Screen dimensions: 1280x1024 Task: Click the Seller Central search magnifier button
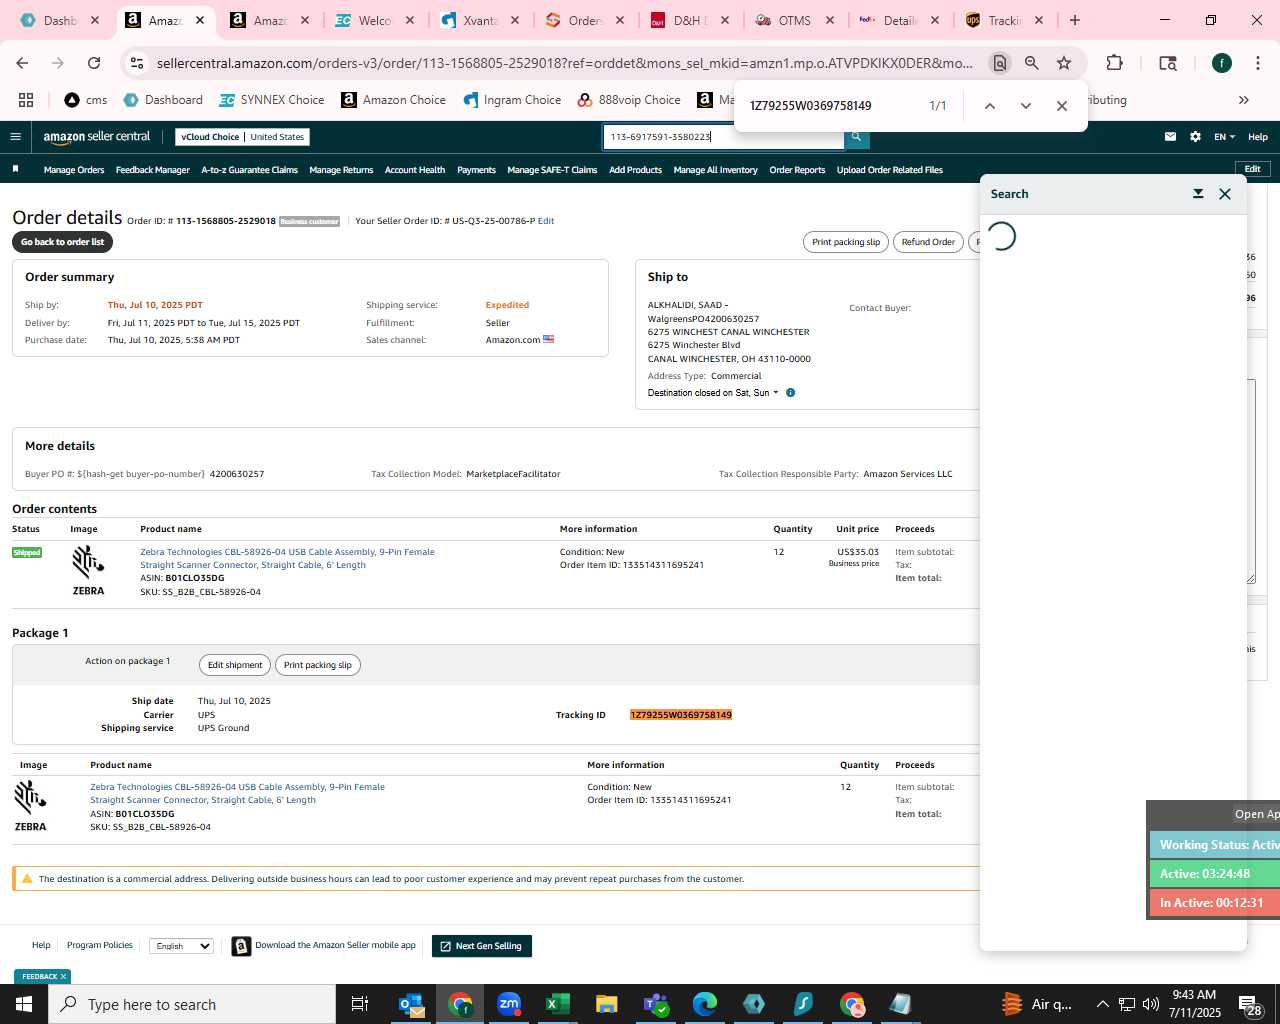(856, 137)
